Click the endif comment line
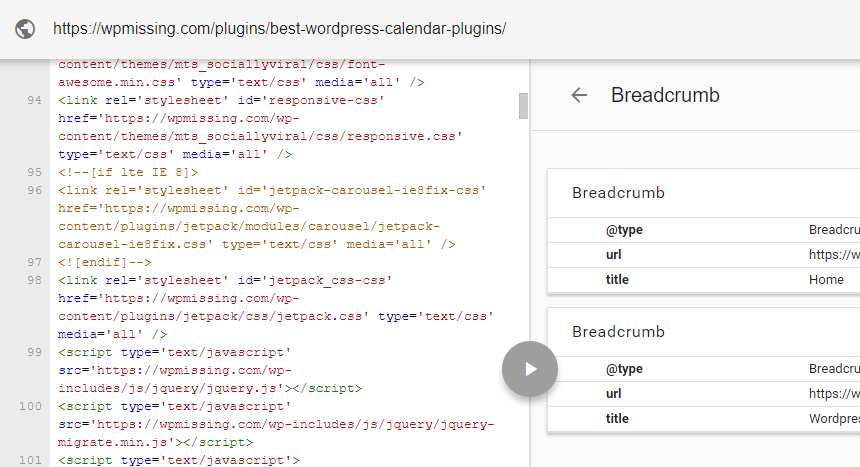 (105, 262)
